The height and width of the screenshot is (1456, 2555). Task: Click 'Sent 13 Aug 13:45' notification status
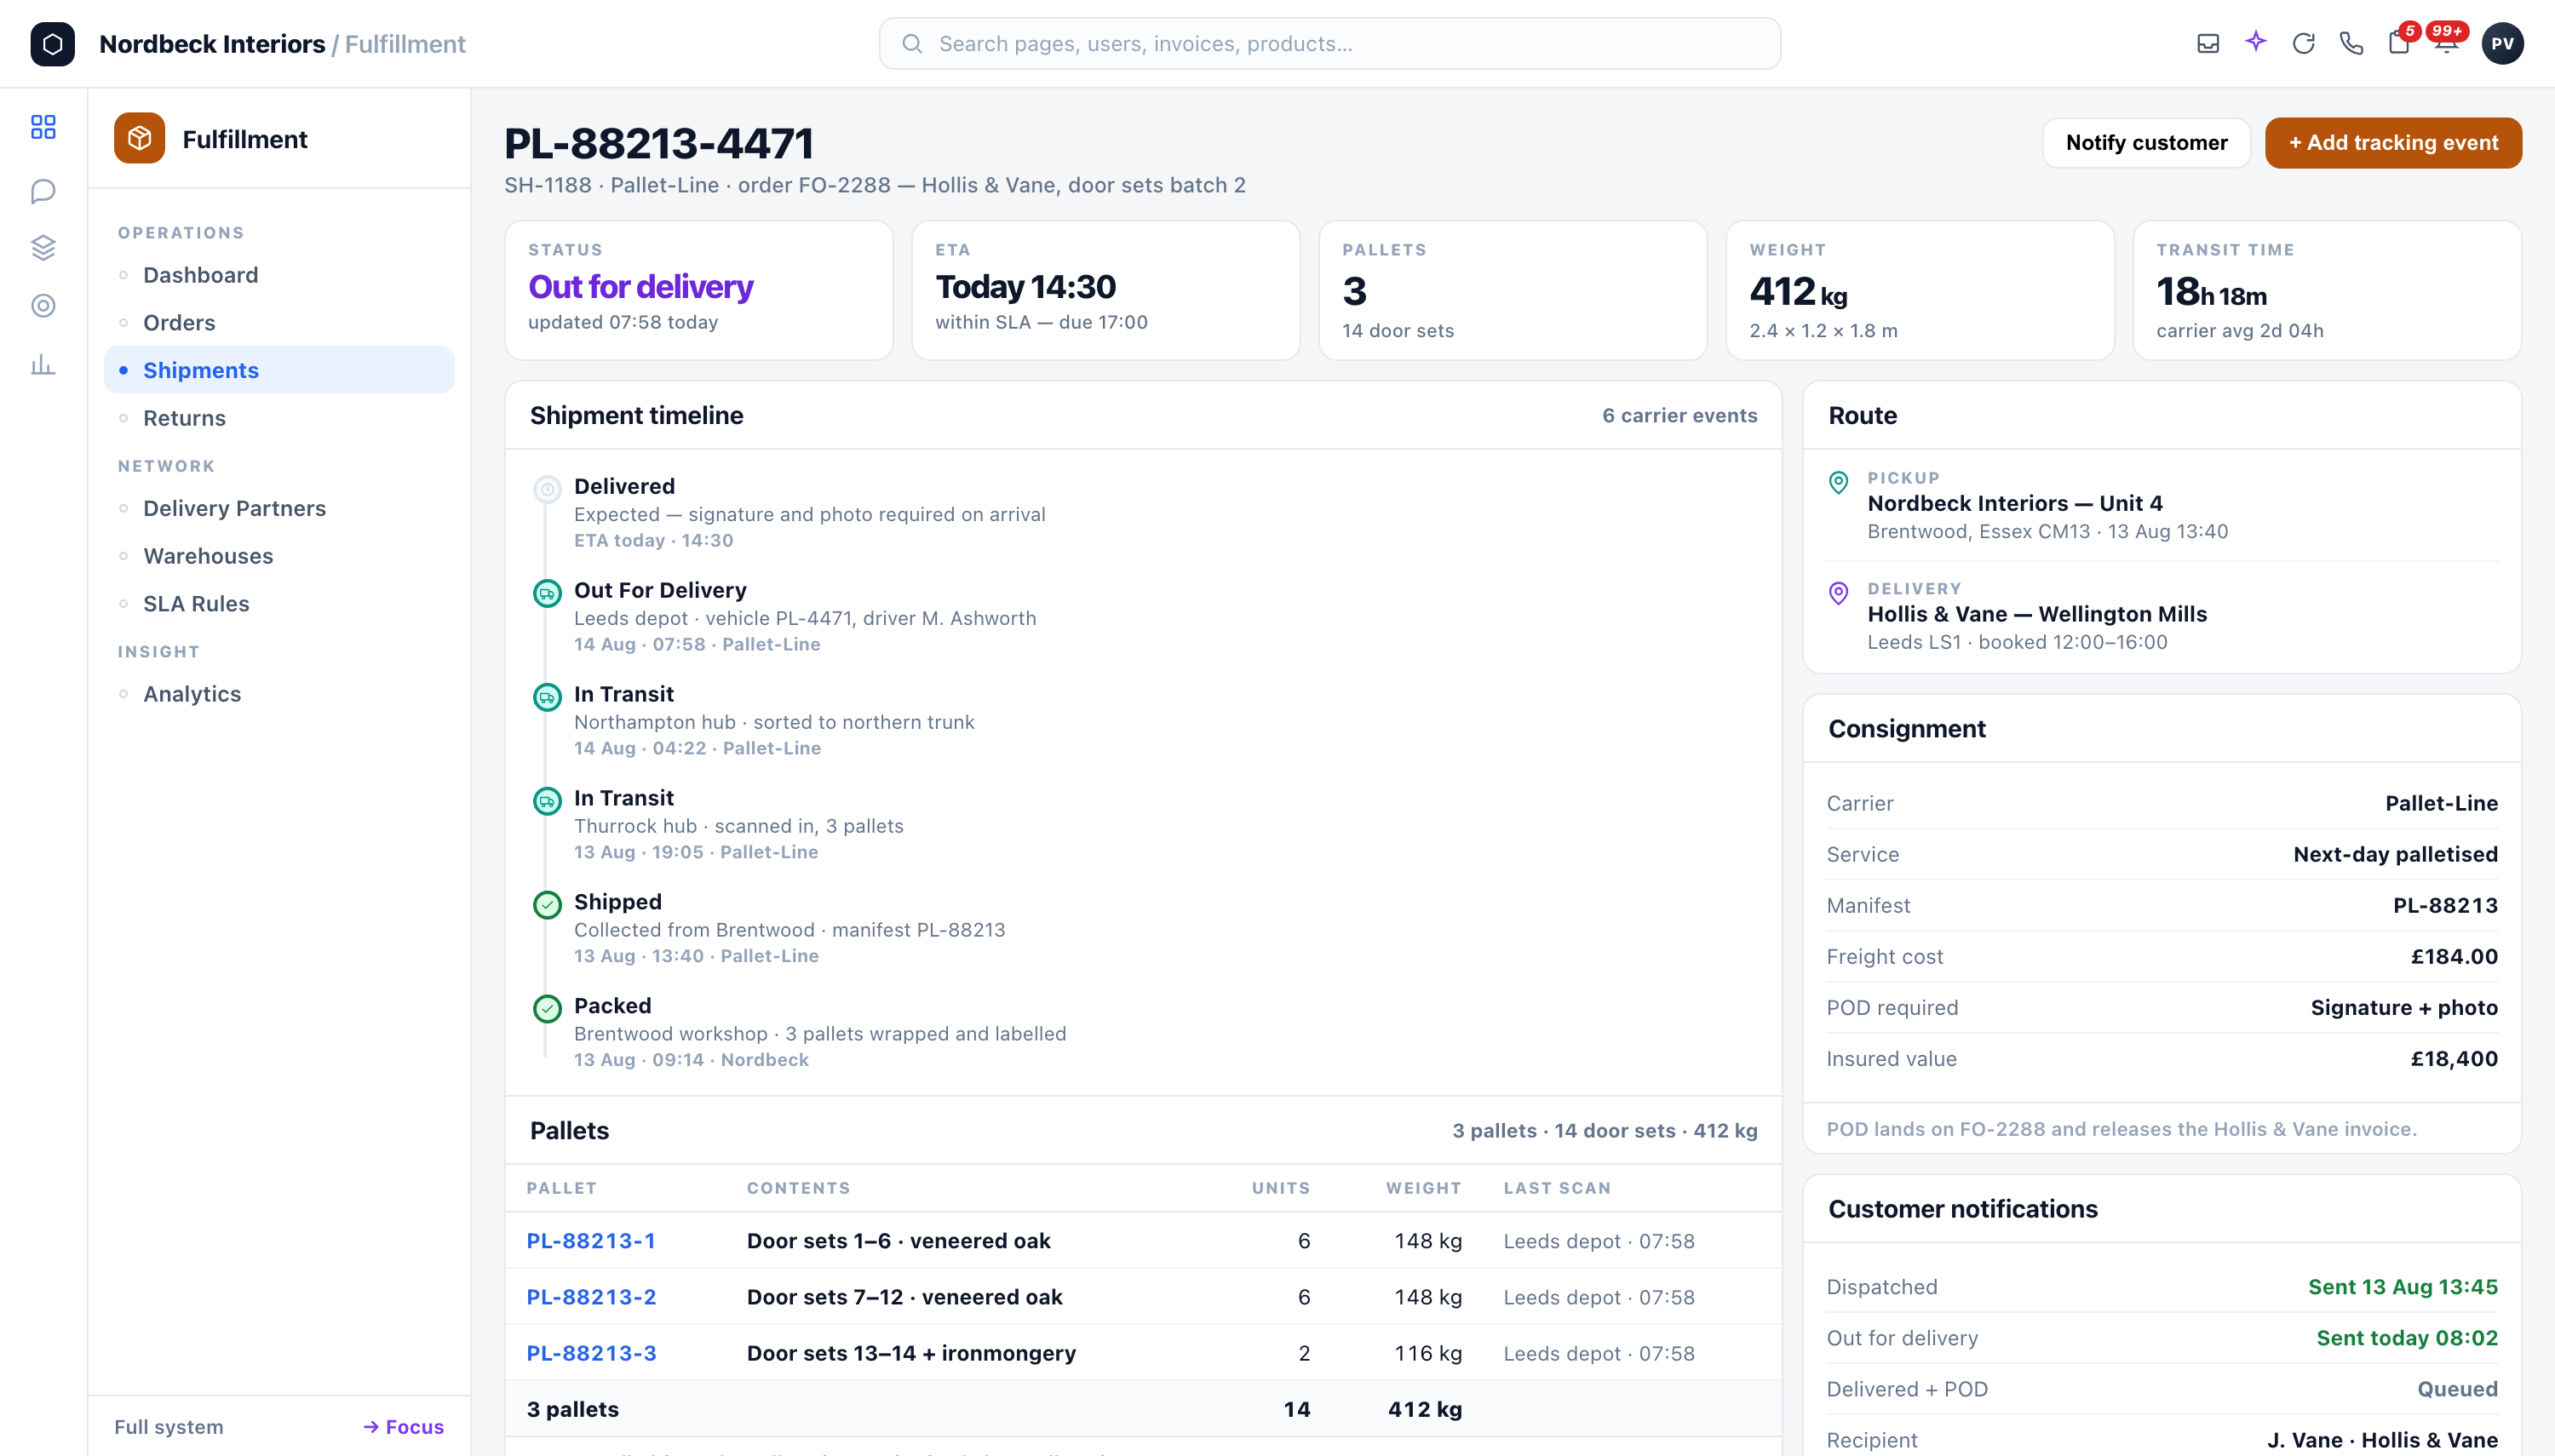pyautogui.click(x=2403, y=1287)
